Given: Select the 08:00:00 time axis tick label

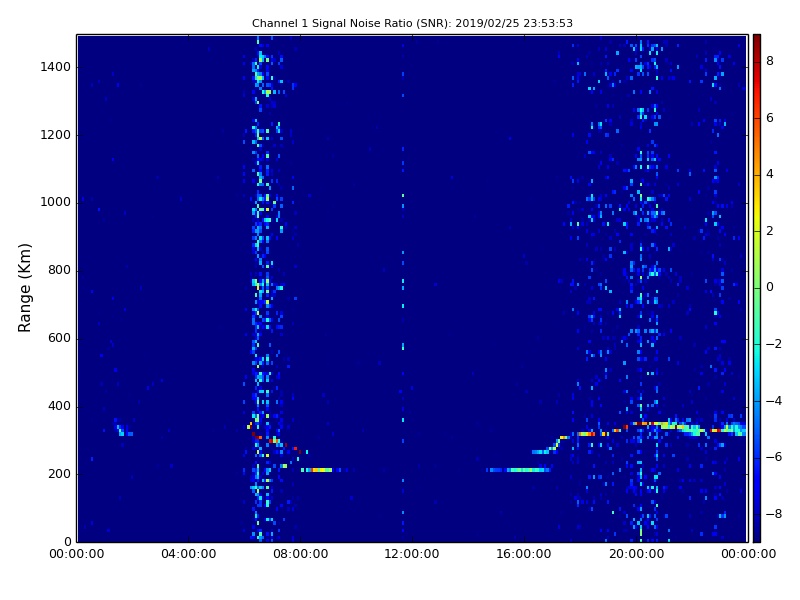Looking at the screenshot, I should pos(301,555).
